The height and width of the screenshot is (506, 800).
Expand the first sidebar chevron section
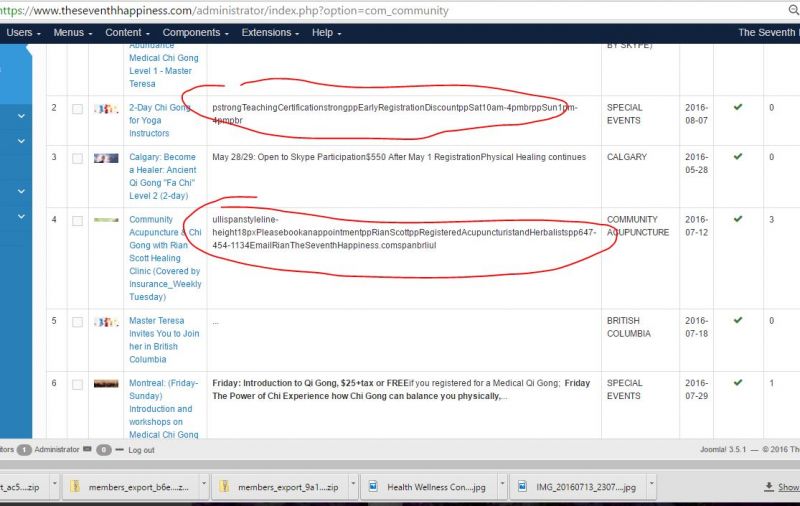(x=21, y=116)
